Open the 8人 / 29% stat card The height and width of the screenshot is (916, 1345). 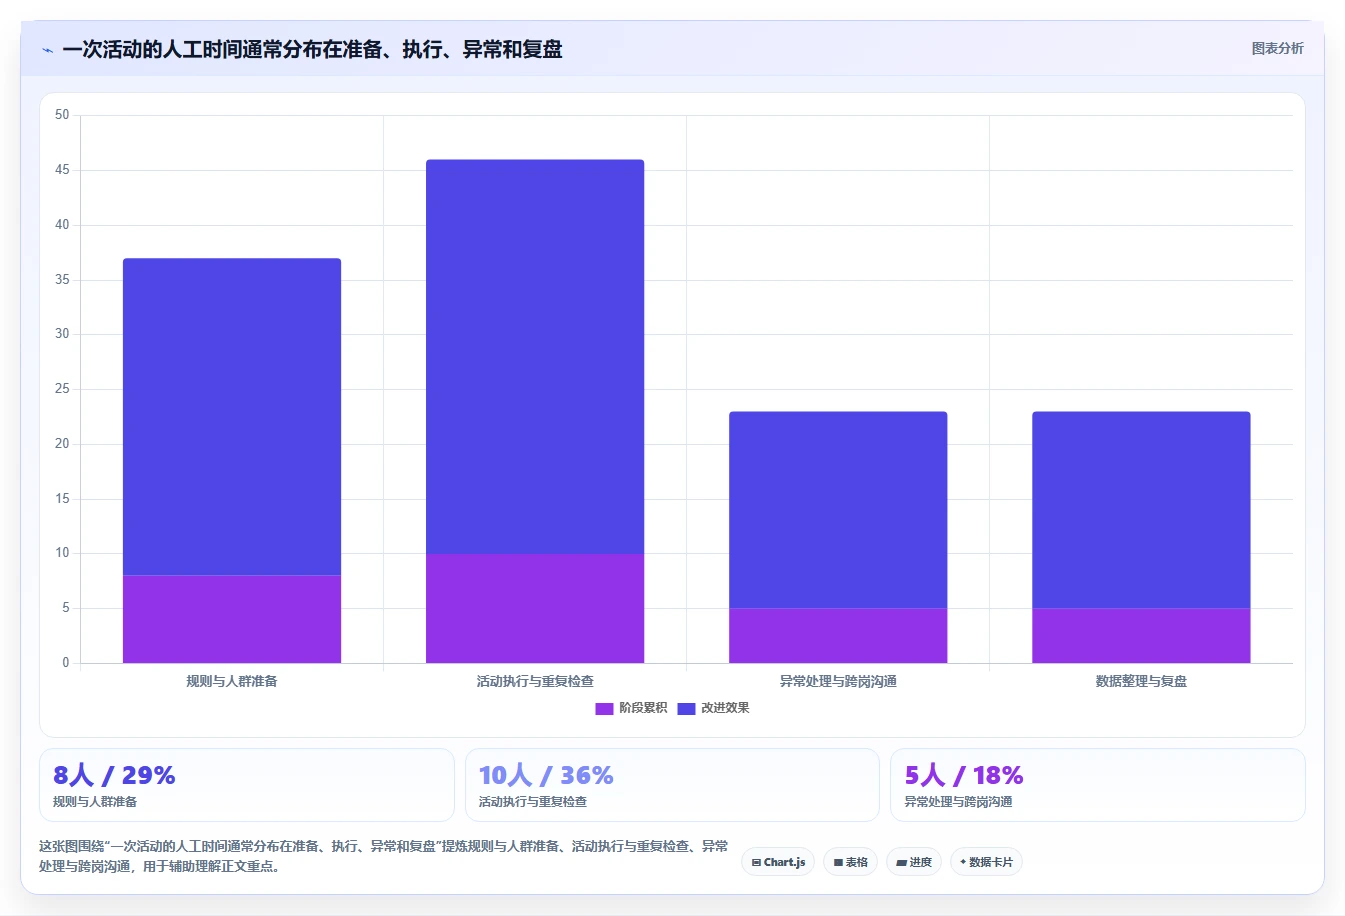click(246, 785)
